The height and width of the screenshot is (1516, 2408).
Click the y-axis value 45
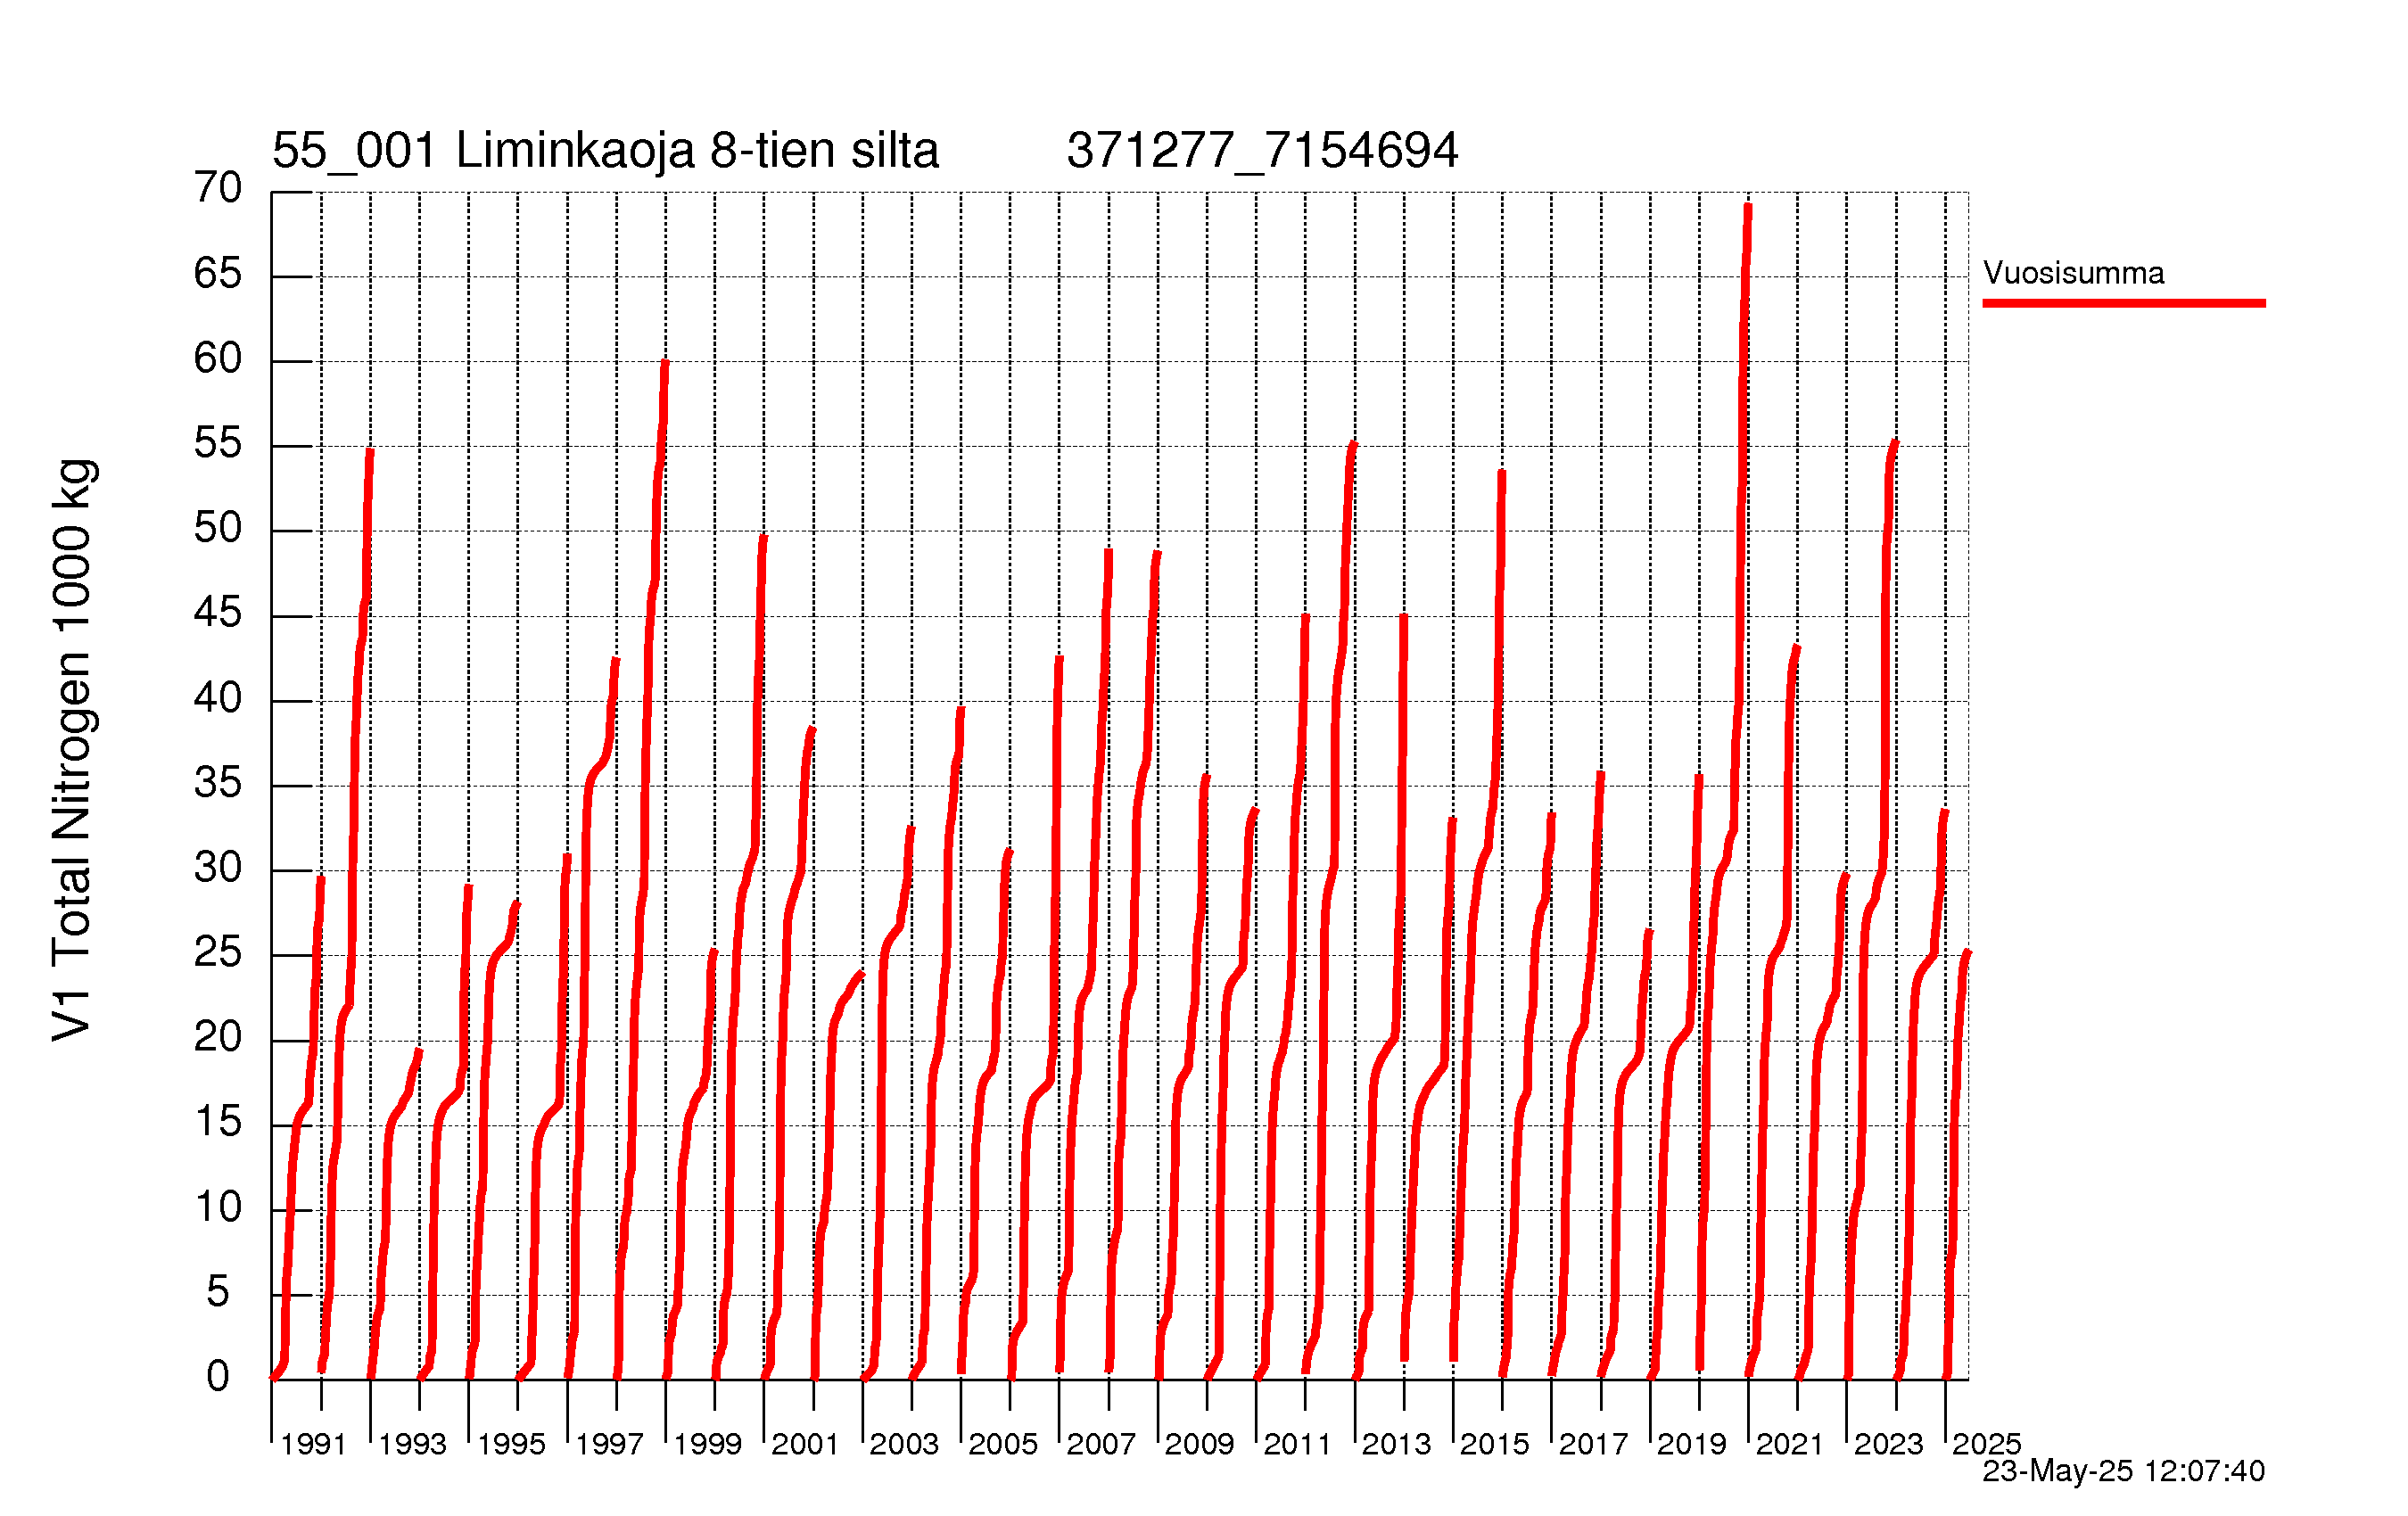point(218,612)
